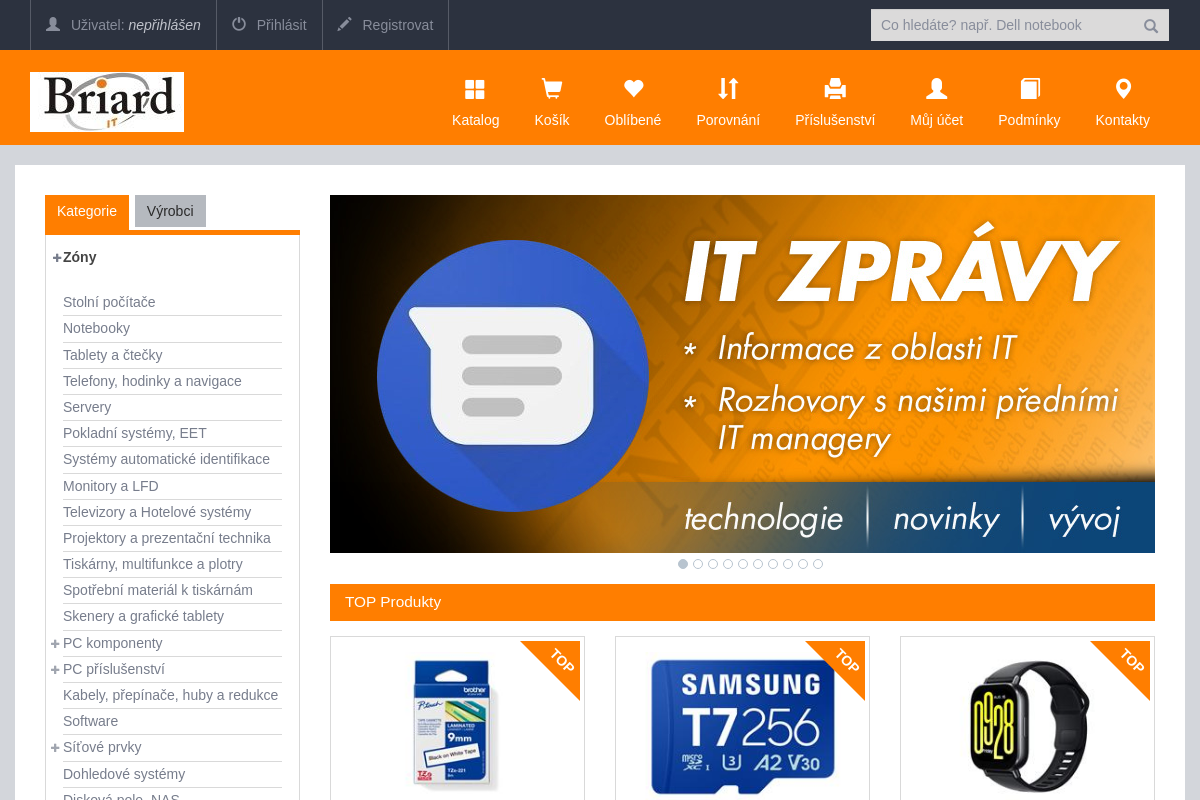Open the Košík shopping cart icon
Image resolution: width=1200 pixels, height=800 pixels.
point(551,89)
